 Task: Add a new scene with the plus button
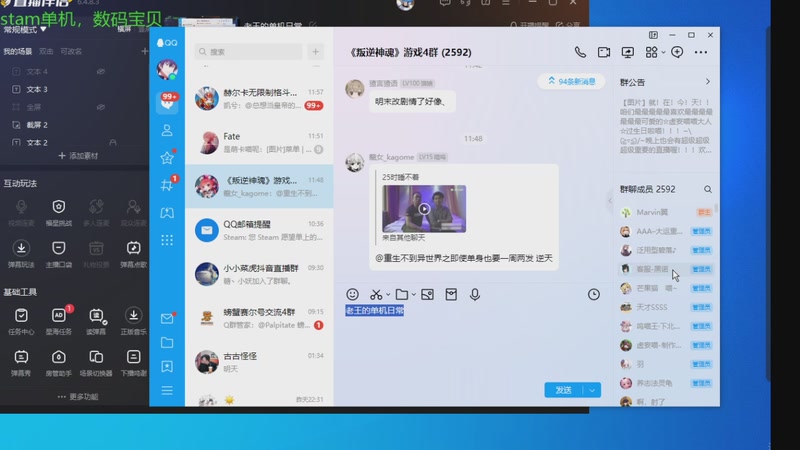(x=144, y=51)
